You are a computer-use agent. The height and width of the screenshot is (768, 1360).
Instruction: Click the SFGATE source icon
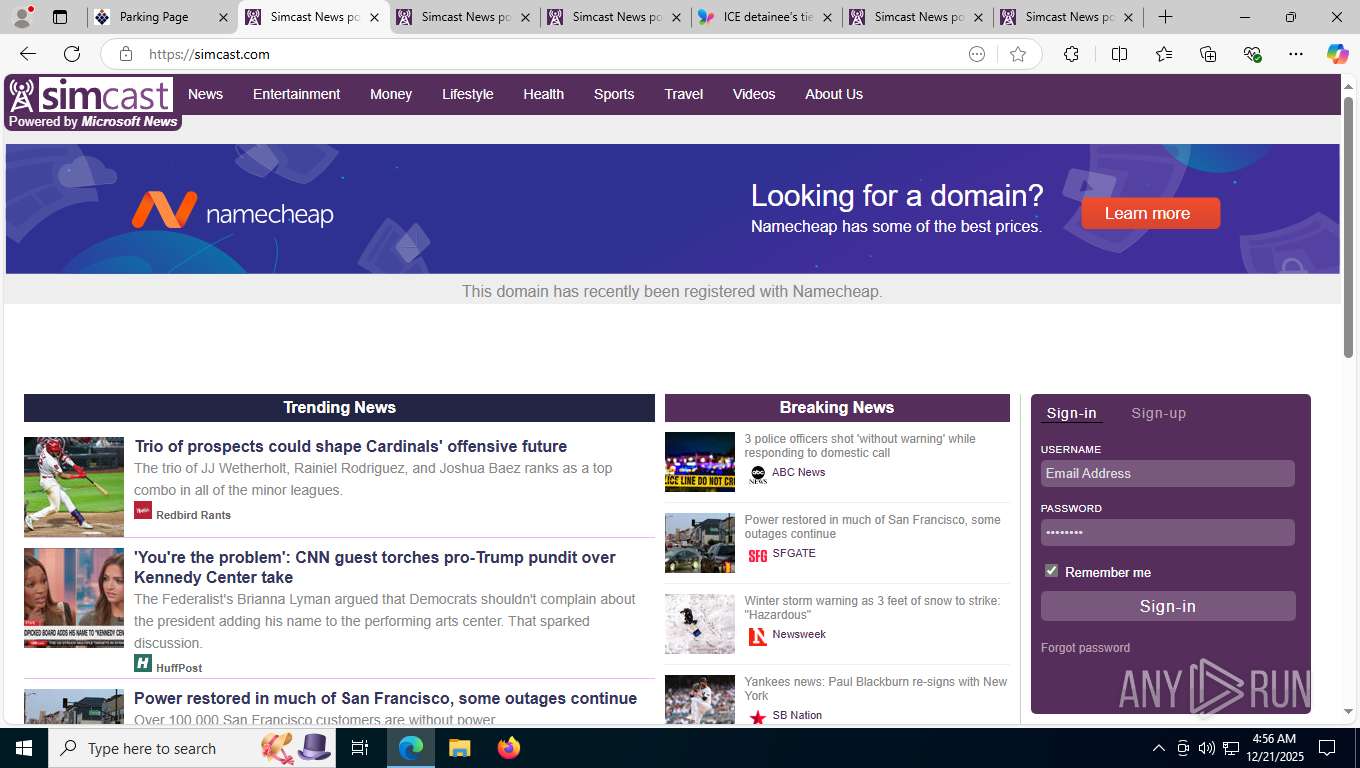758,555
